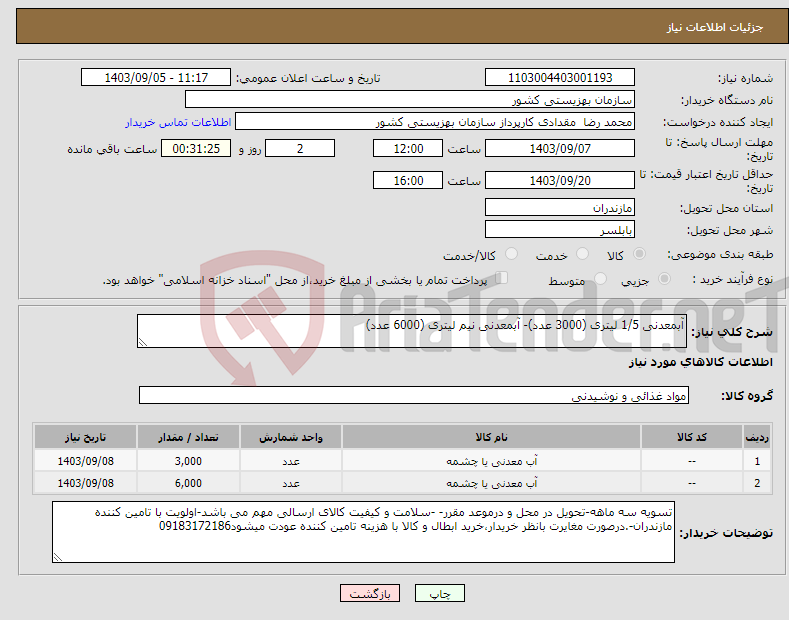Click the delivery province field مازندران
This screenshot has width=789, height=620.
[x=560, y=207]
